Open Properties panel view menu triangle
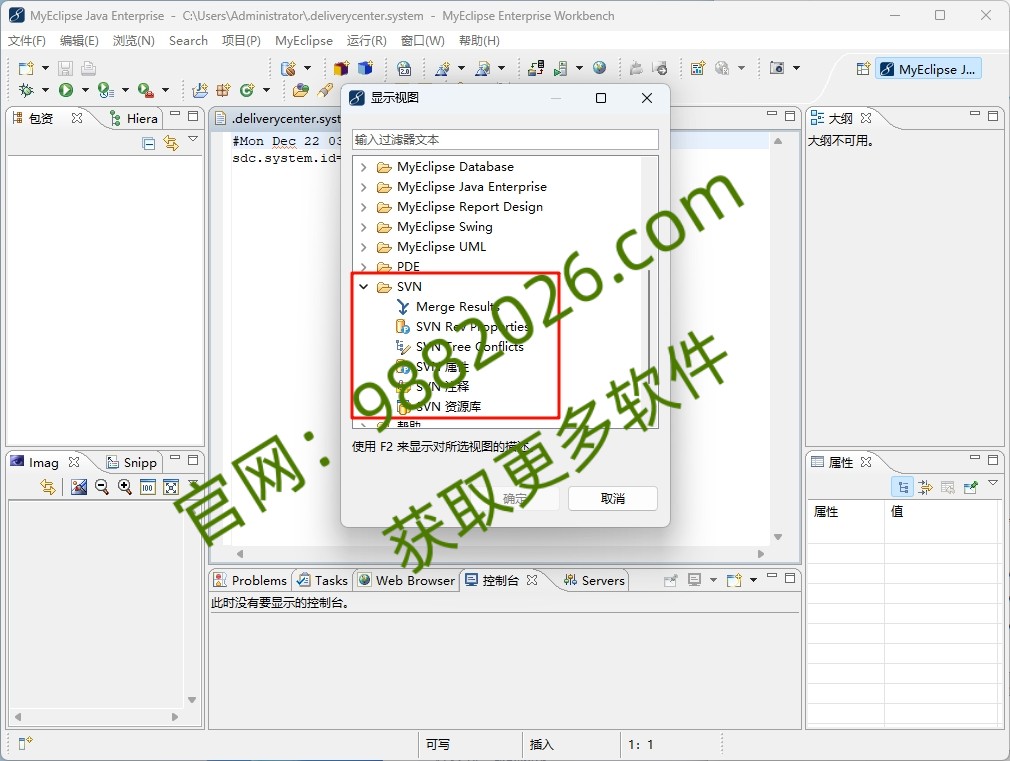 click(x=993, y=483)
